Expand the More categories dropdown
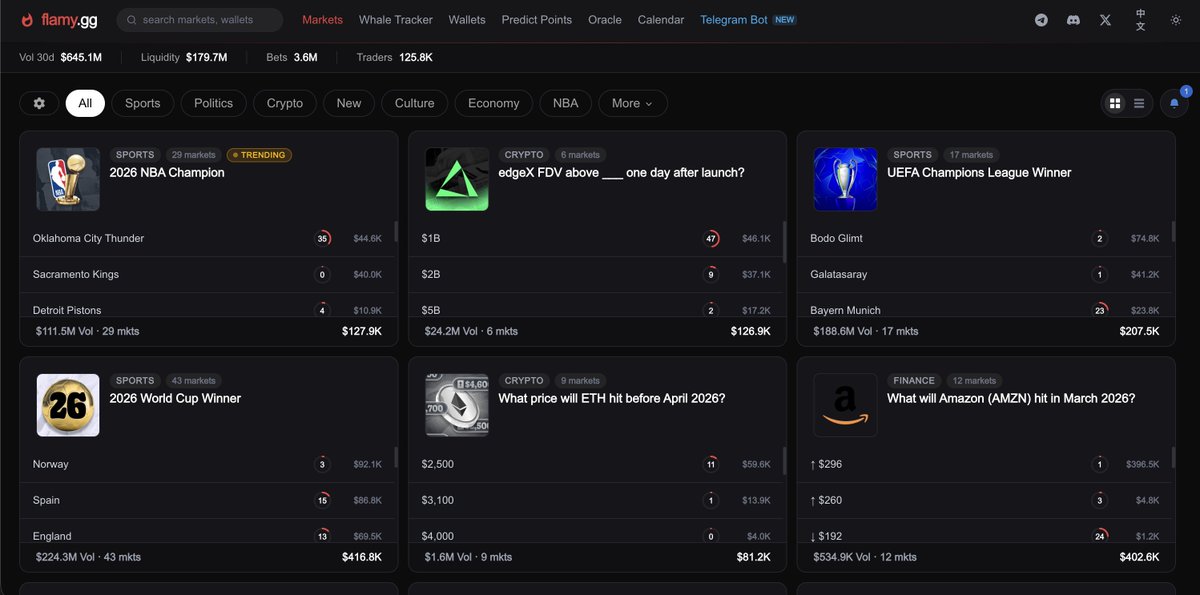This screenshot has width=1200, height=595. click(x=632, y=103)
